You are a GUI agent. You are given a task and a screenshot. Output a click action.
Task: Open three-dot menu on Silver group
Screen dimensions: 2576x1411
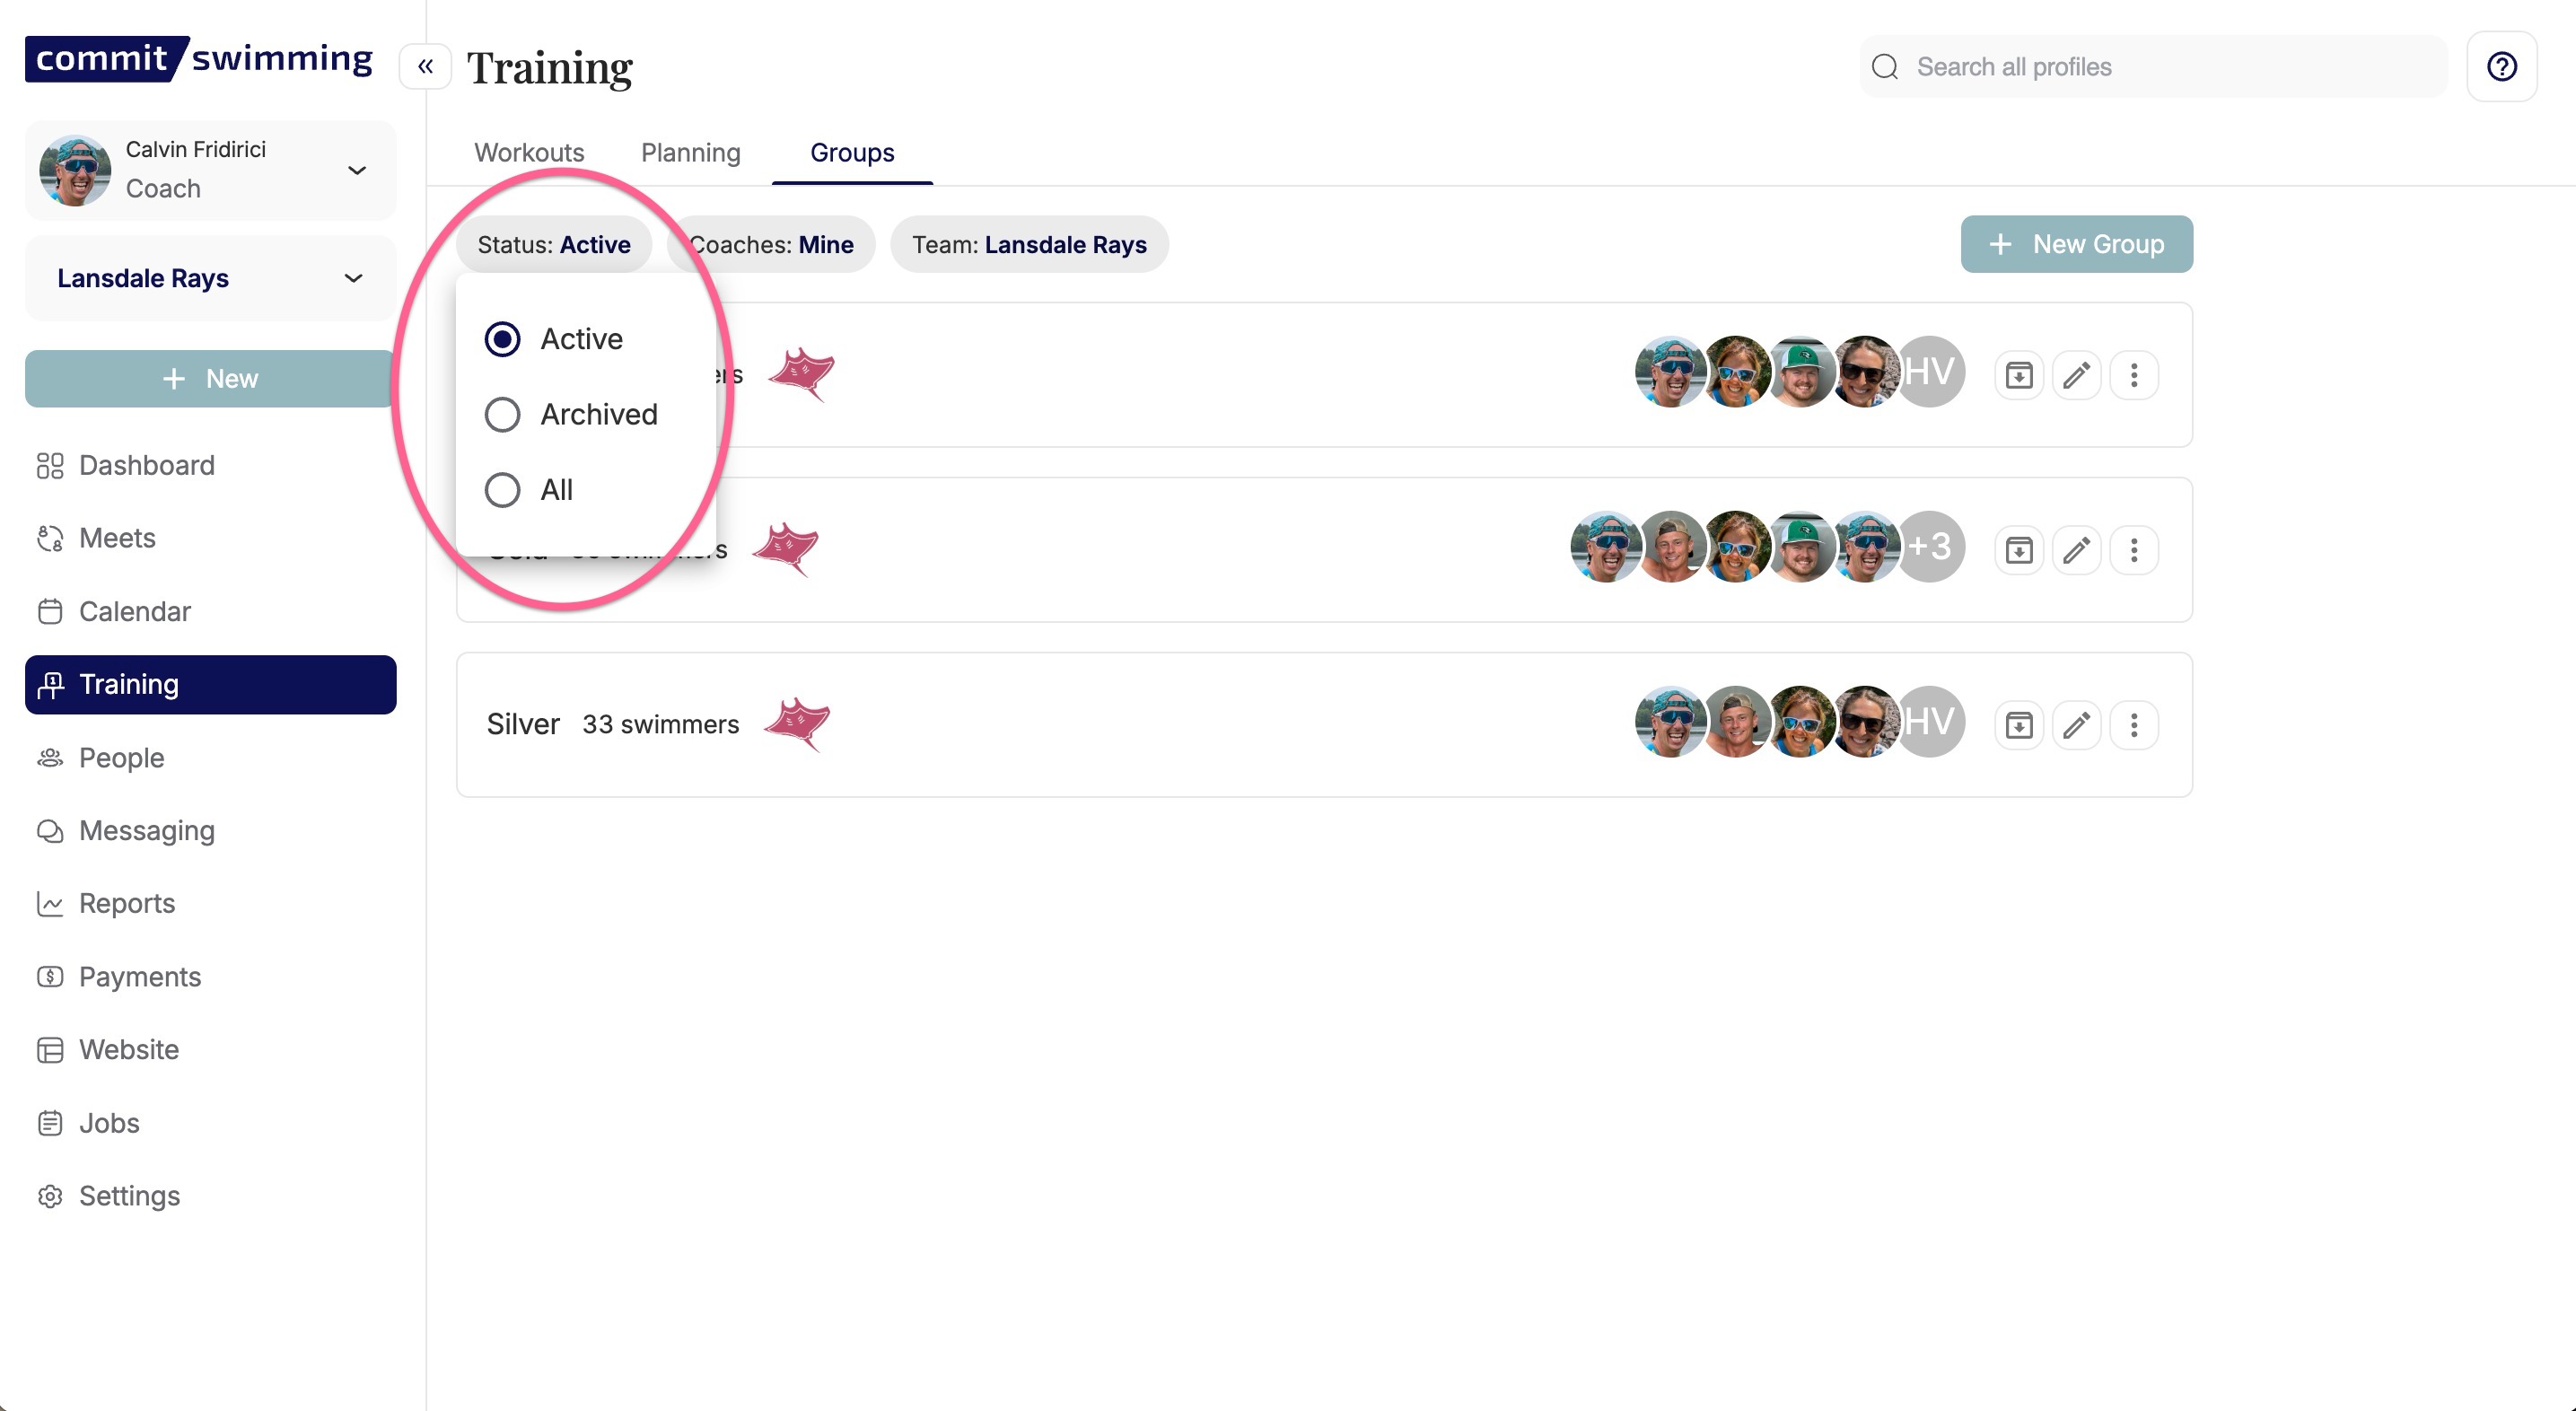pos(2134,725)
